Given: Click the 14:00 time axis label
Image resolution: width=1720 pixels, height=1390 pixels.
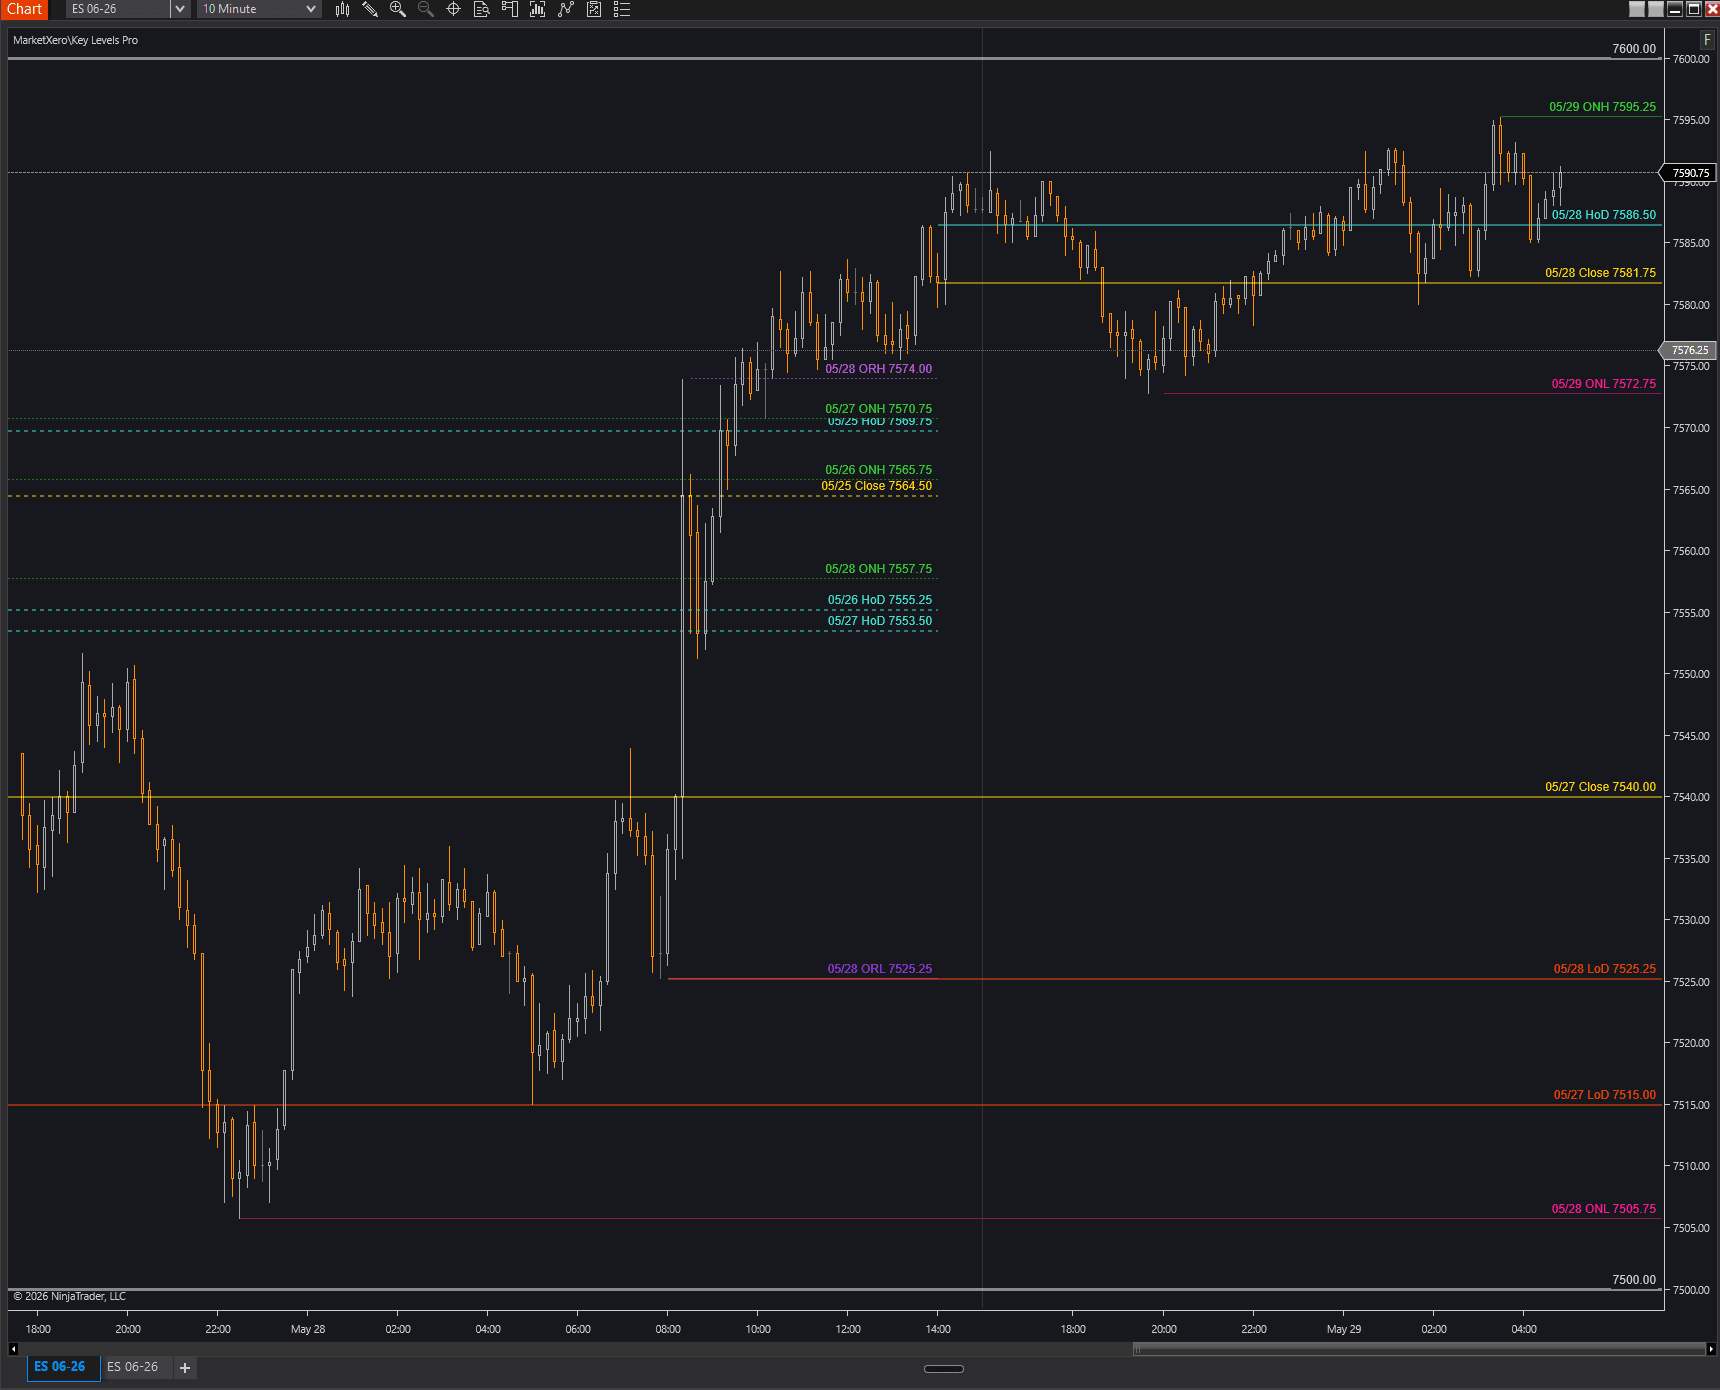Looking at the screenshot, I should [938, 1329].
